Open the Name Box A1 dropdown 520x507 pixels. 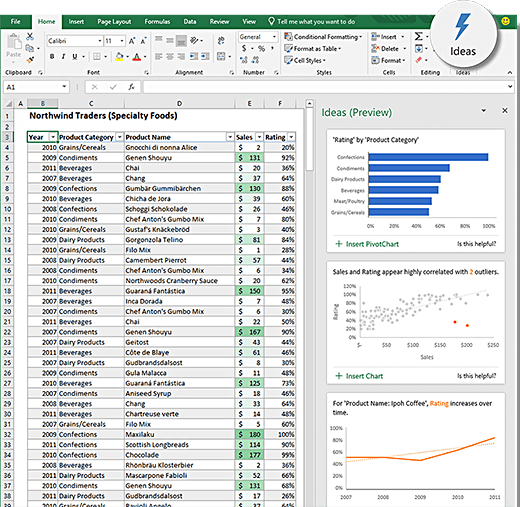(x=64, y=87)
